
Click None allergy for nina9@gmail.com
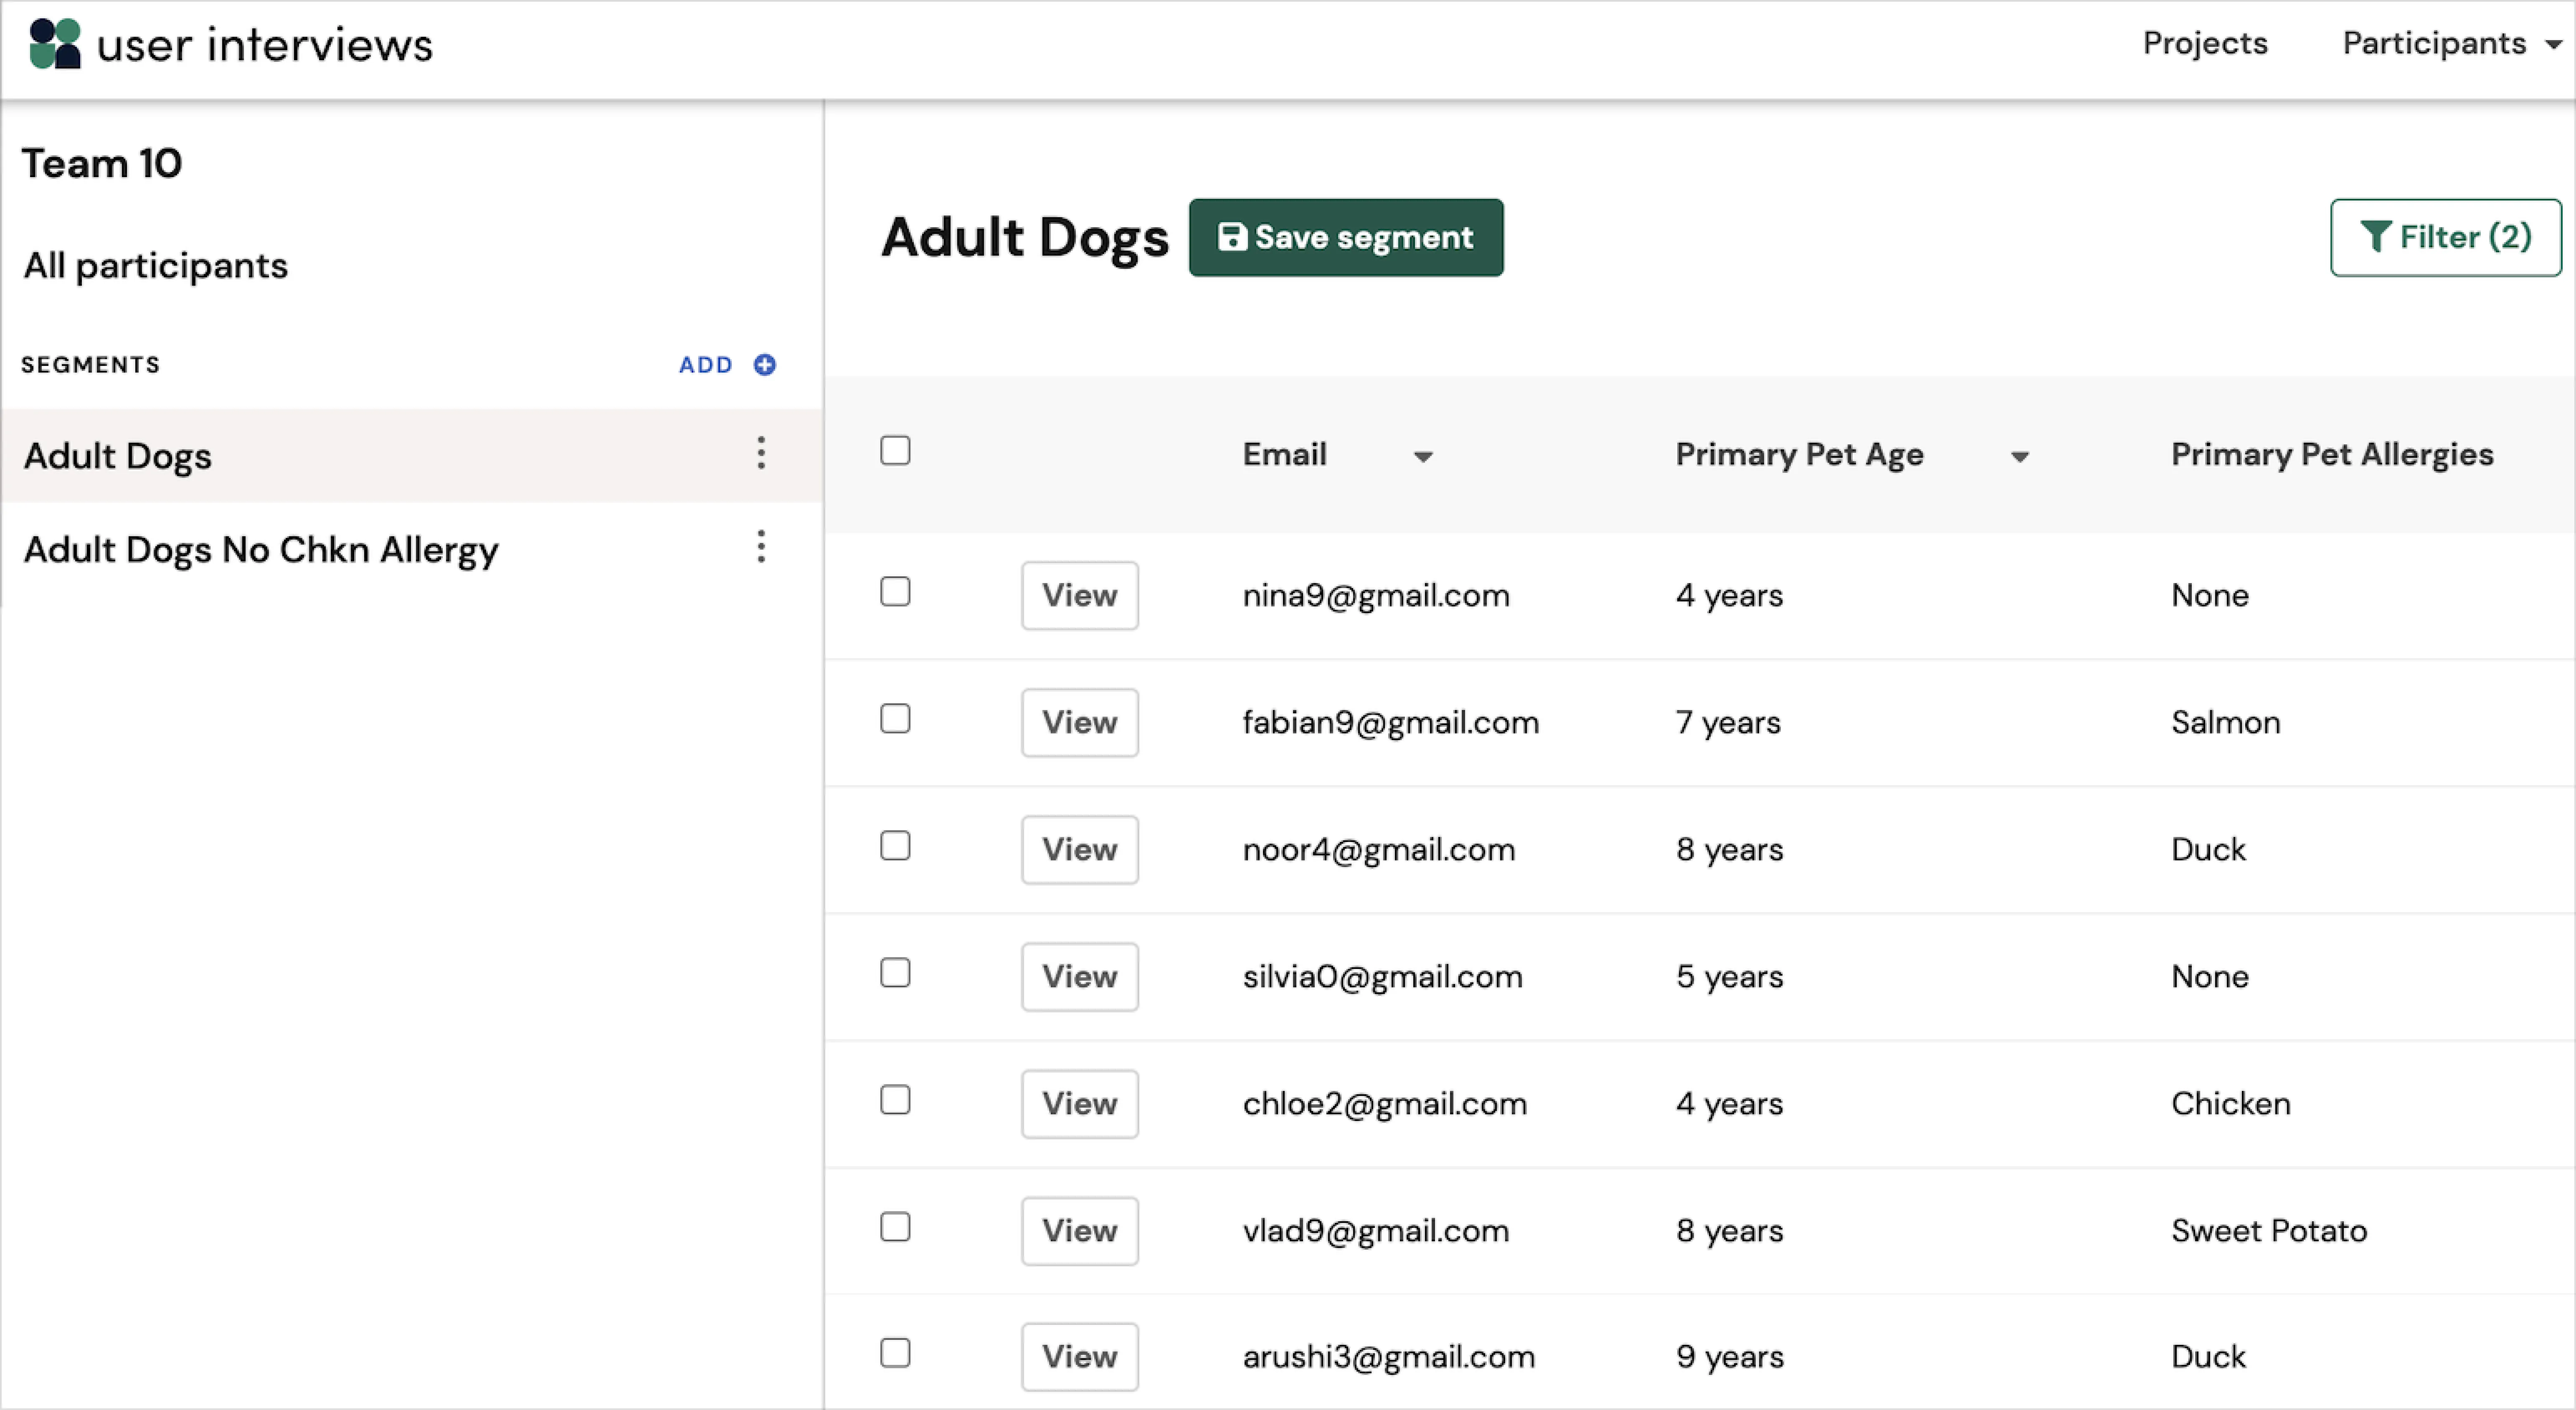2210,596
